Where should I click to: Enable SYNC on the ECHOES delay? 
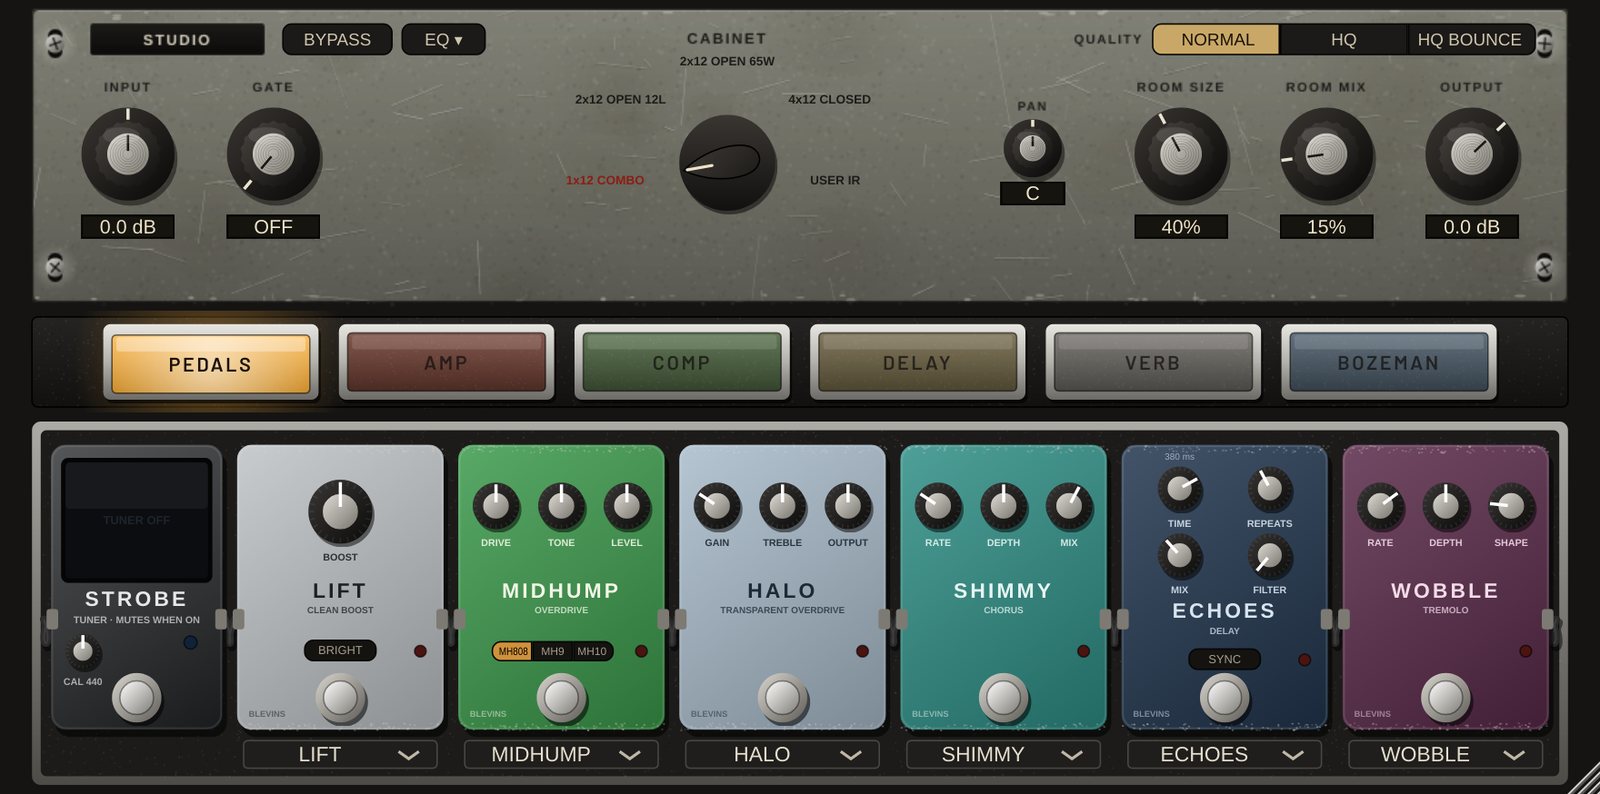coord(1224,659)
